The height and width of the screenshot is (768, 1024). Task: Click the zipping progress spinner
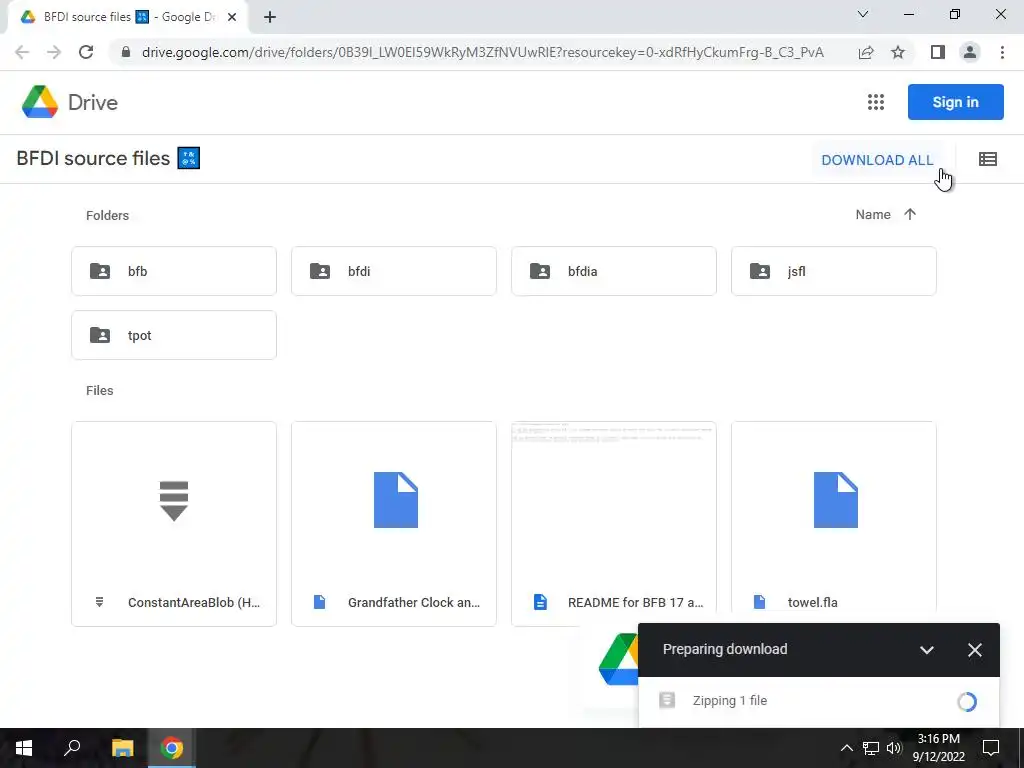coord(967,701)
